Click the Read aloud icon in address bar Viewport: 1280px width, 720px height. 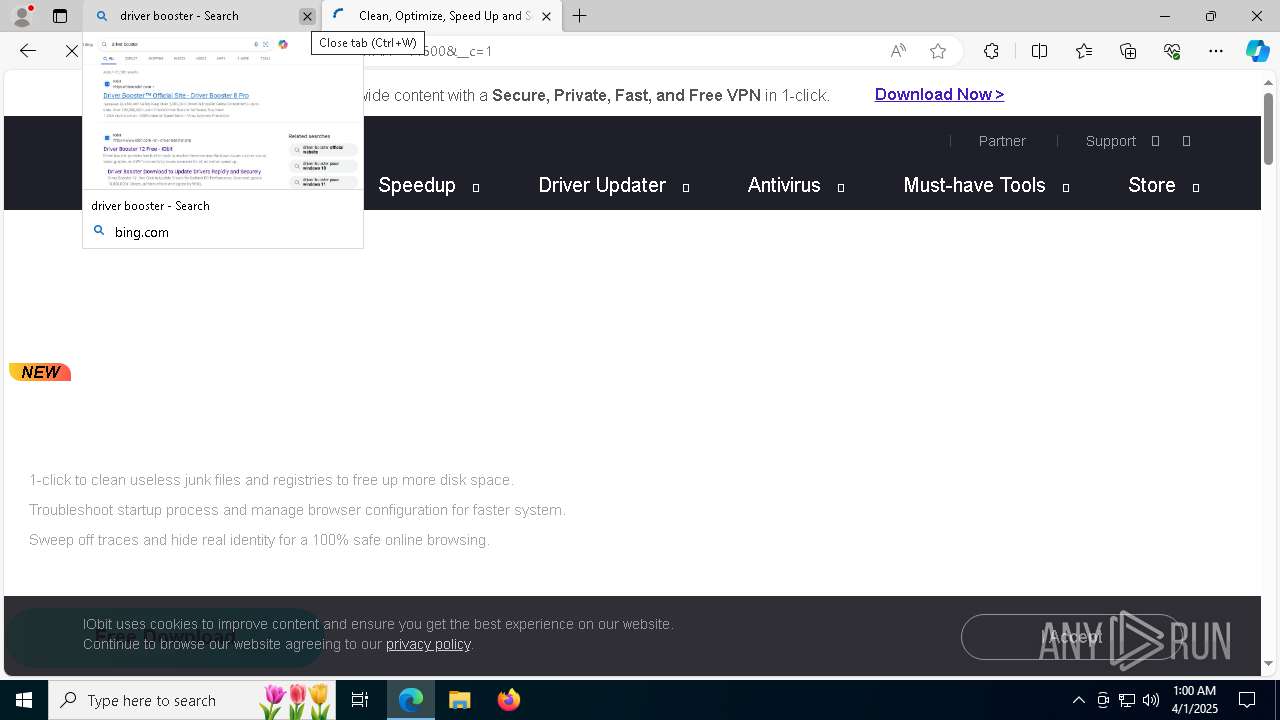tap(898, 51)
